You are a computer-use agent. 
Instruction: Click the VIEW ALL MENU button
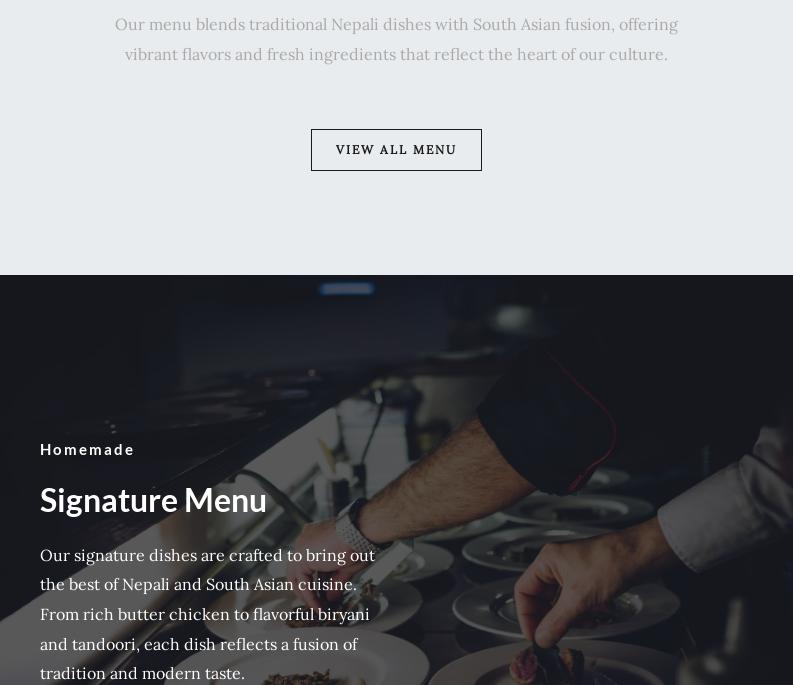[x=396, y=150]
